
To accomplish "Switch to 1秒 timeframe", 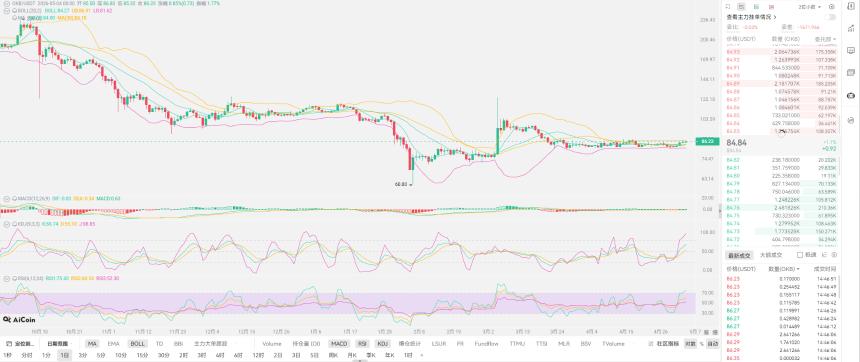I will click(x=7, y=355).
